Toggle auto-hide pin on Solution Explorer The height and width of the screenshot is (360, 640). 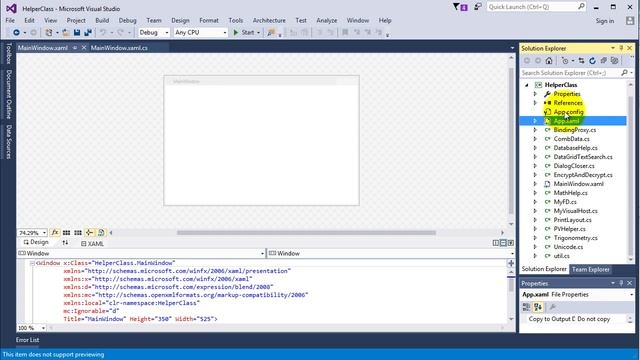(621, 48)
